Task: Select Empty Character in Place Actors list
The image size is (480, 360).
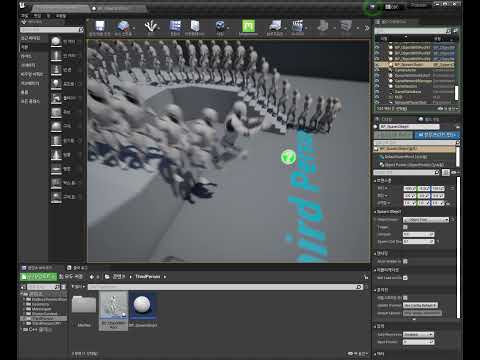Action: tap(65, 56)
